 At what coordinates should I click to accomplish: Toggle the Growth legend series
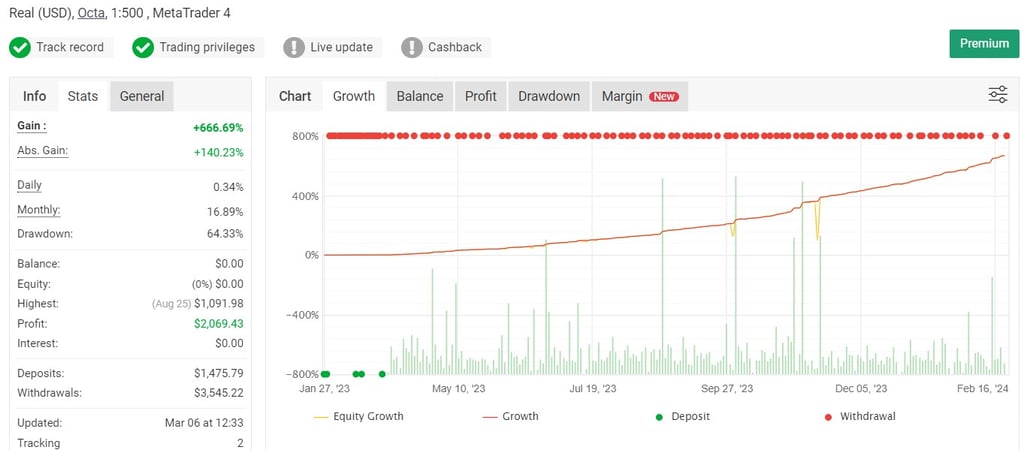(x=511, y=416)
